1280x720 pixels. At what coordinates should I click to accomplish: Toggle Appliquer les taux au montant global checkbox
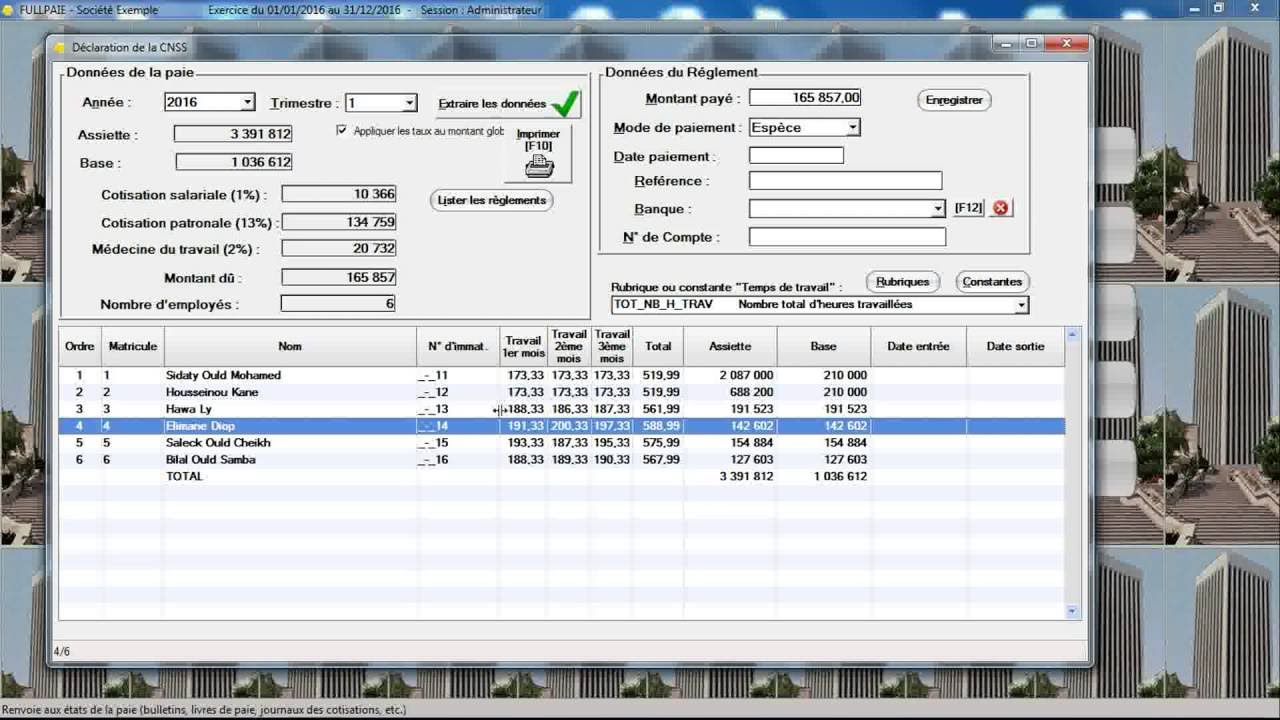point(342,131)
